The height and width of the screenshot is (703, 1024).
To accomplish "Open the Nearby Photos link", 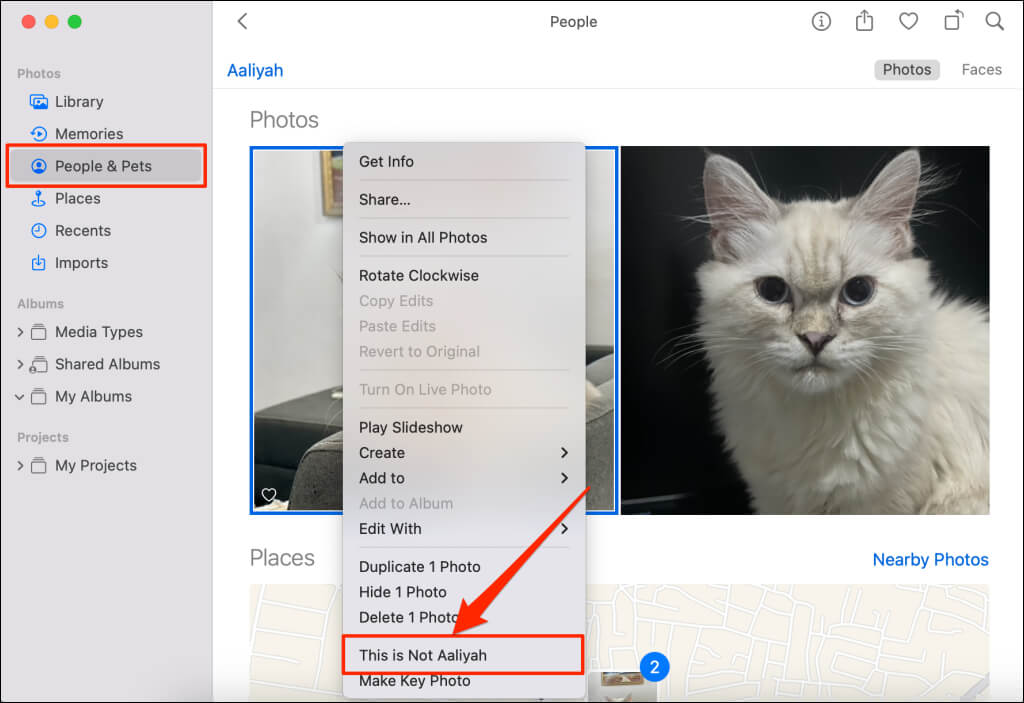I will [930, 560].
